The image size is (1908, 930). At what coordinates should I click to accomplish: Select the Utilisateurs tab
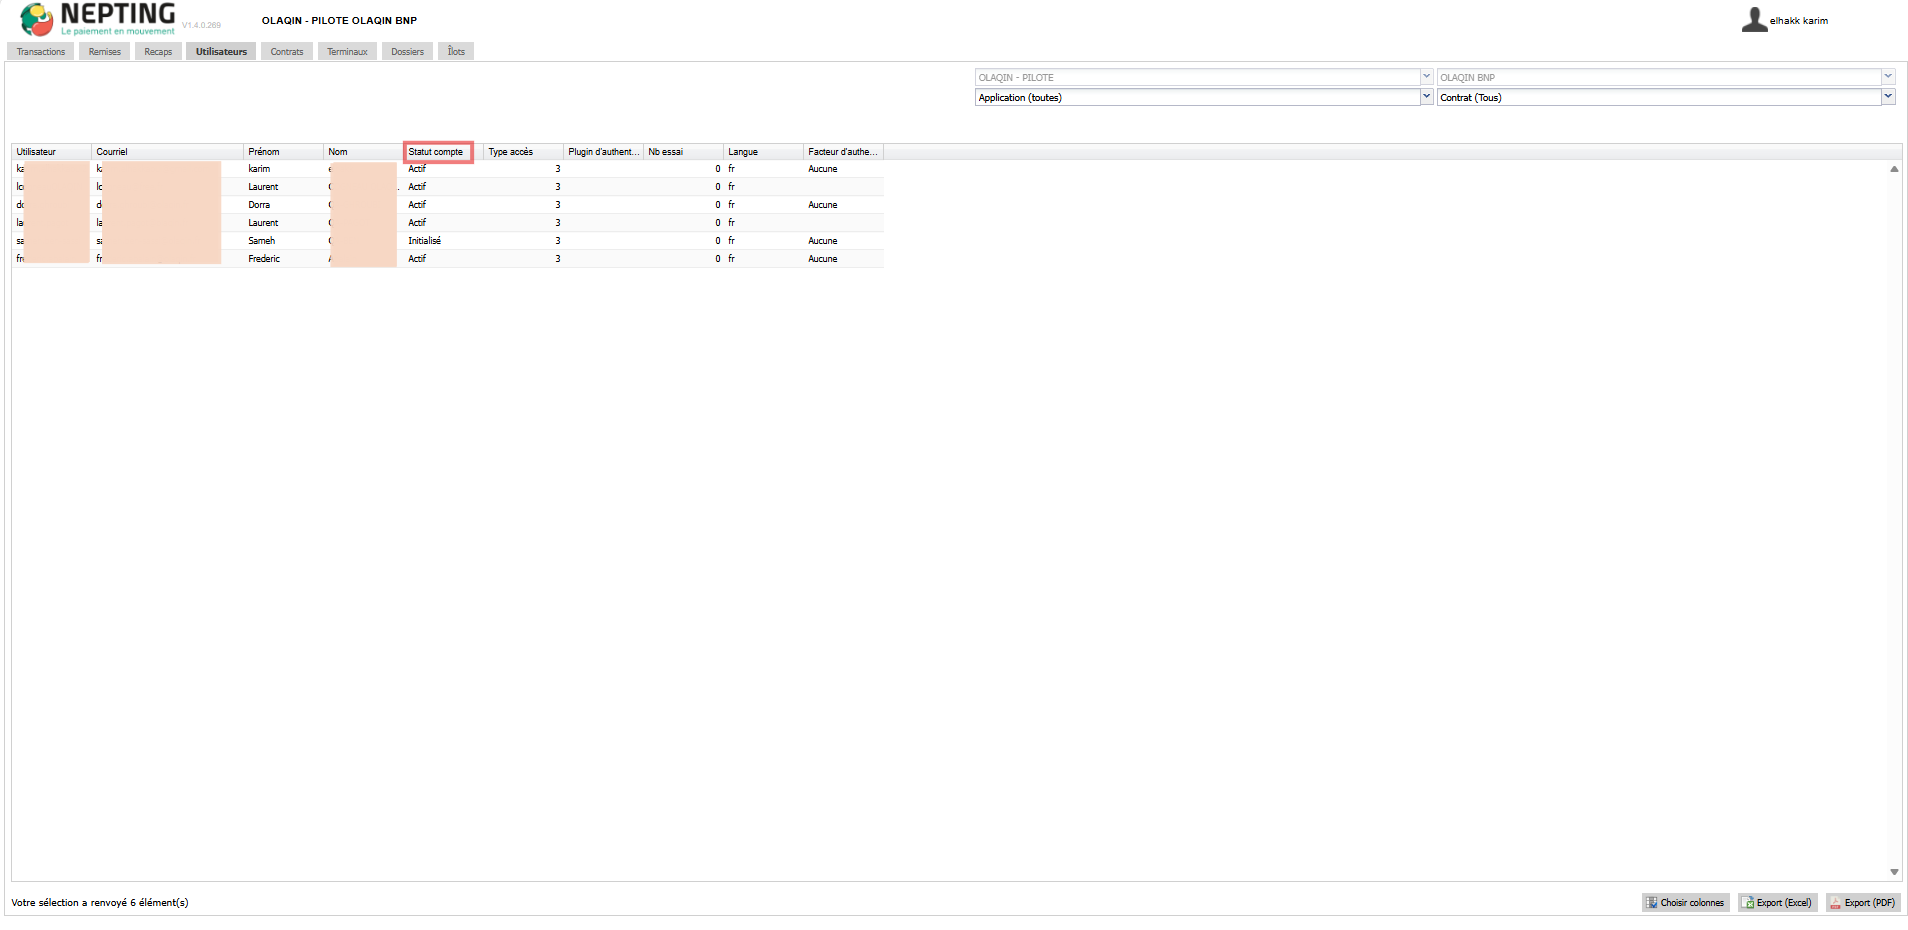(x=221, y=52)
